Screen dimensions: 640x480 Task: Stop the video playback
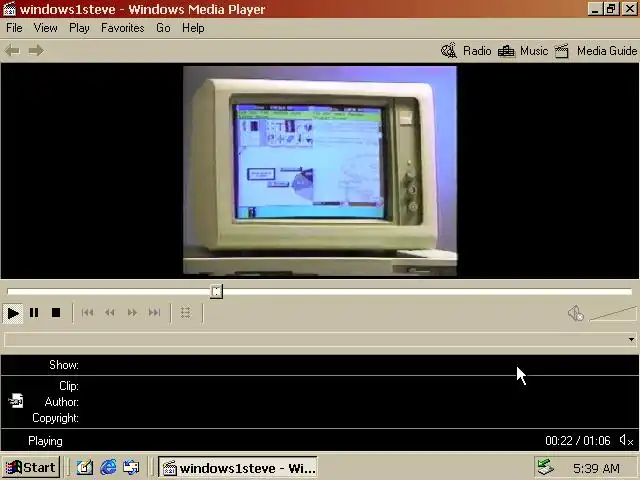point(56,313)
